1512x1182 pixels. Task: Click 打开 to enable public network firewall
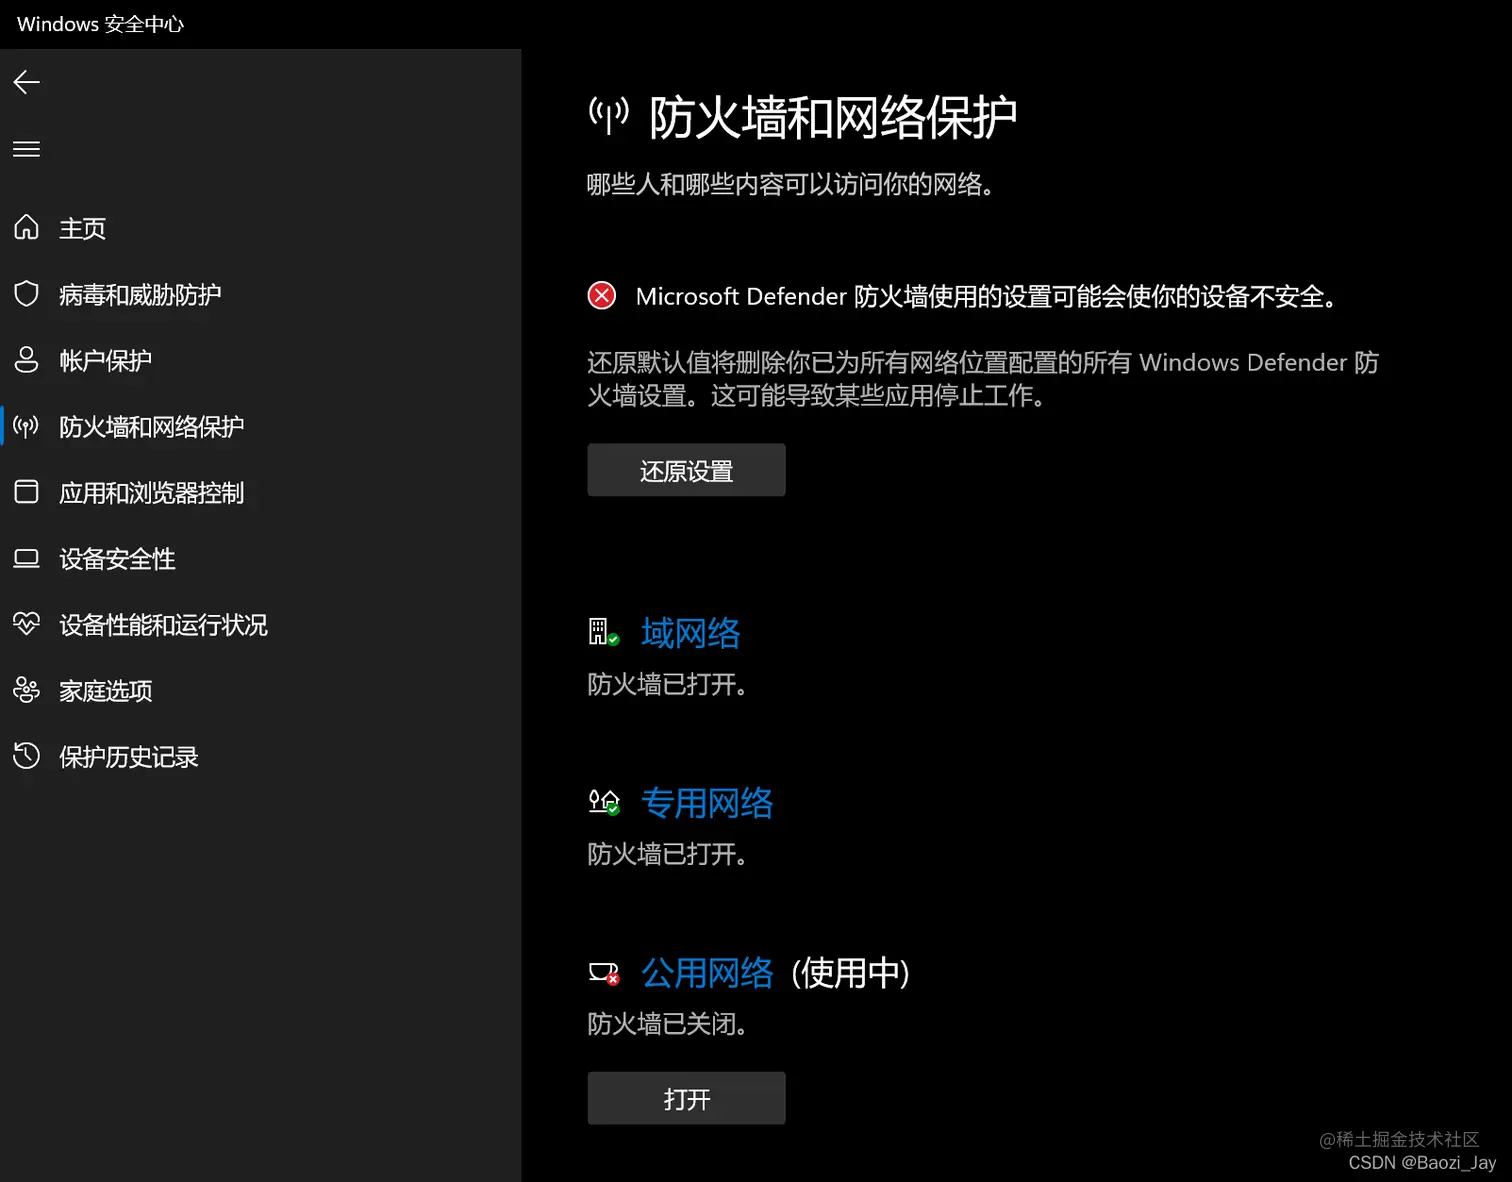click(686, 1097)
